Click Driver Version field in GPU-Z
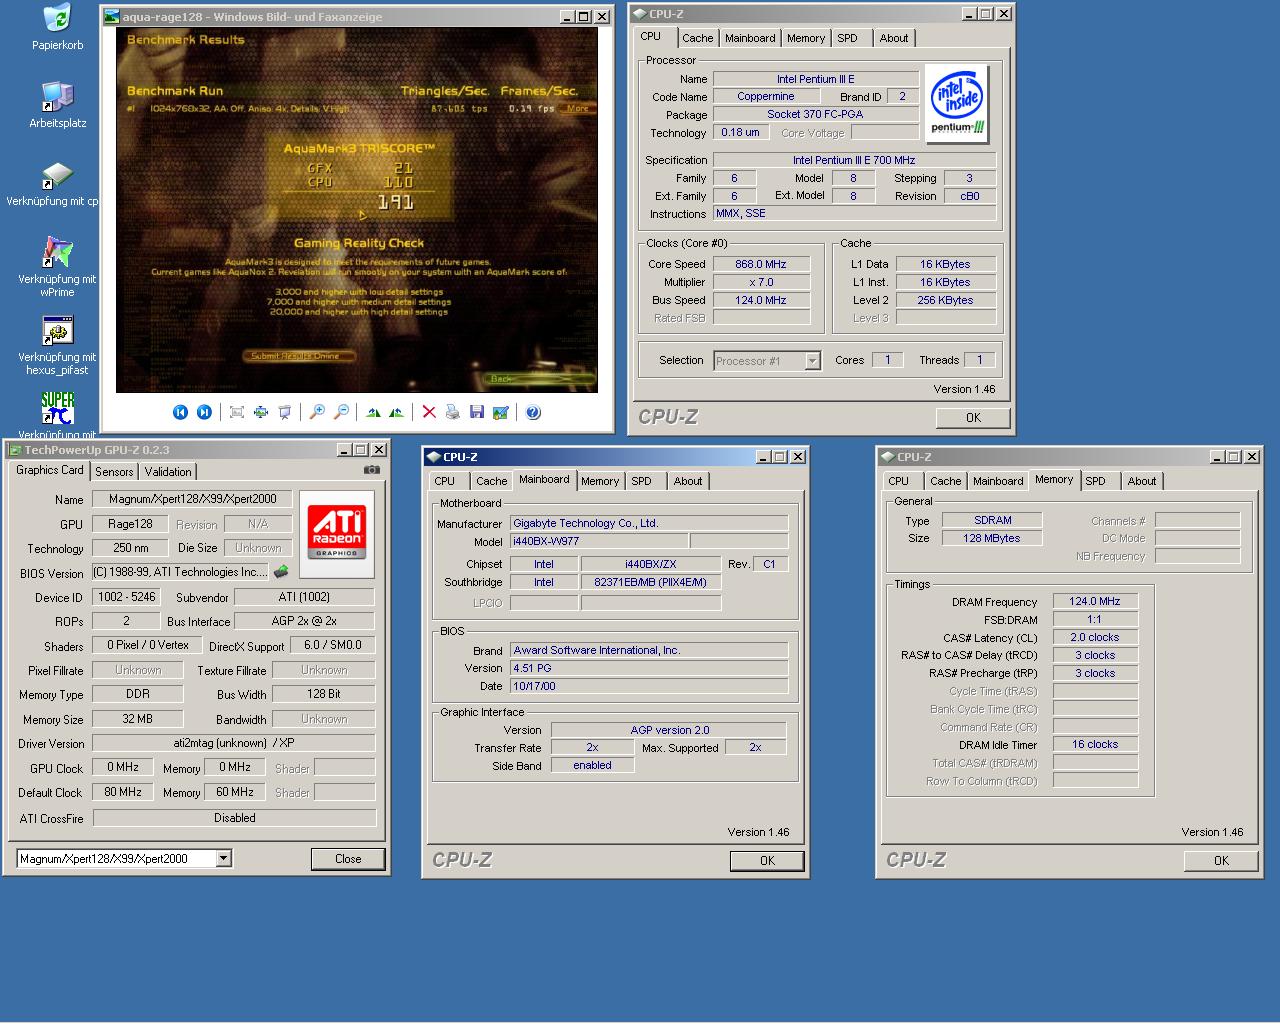 click(234, 743)
